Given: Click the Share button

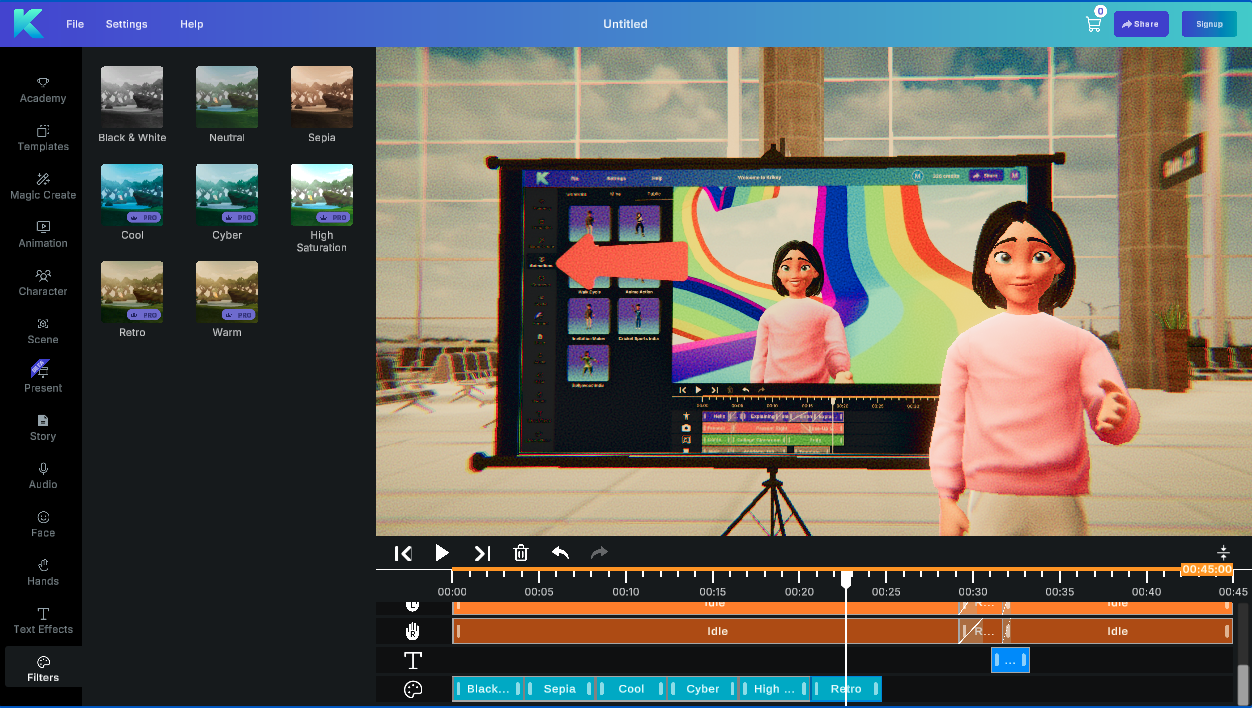Looking at the screenshot, I should tap(1141, 23).
